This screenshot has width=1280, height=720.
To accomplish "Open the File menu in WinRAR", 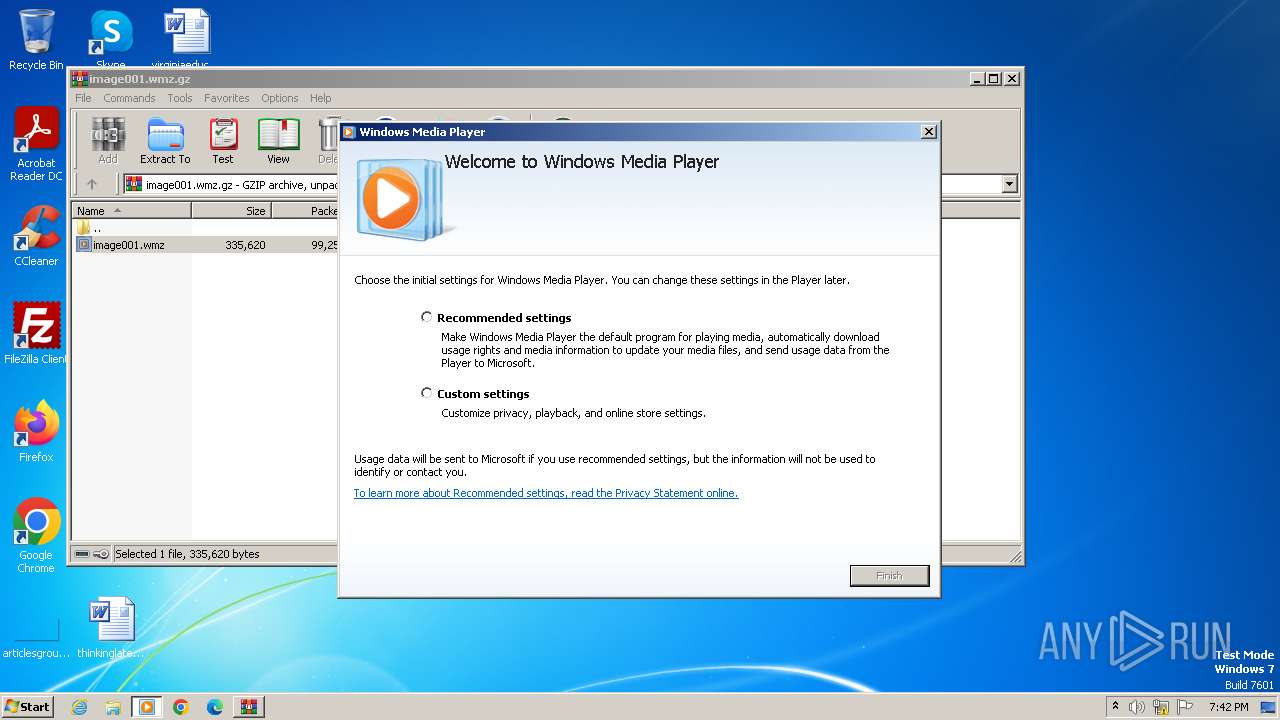I will (x=83, y=98).
